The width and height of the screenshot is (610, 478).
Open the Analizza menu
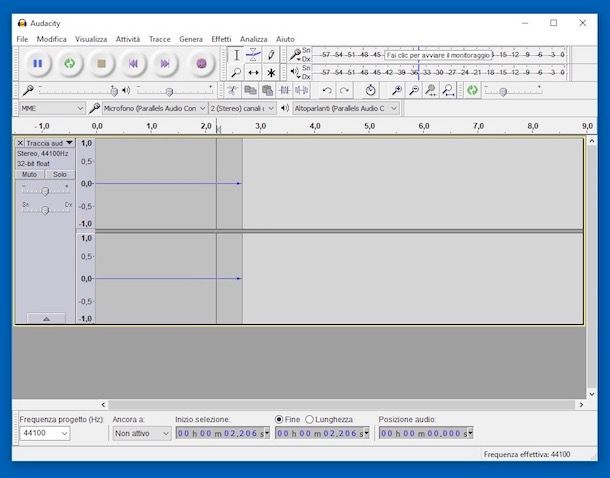[253, 39]
